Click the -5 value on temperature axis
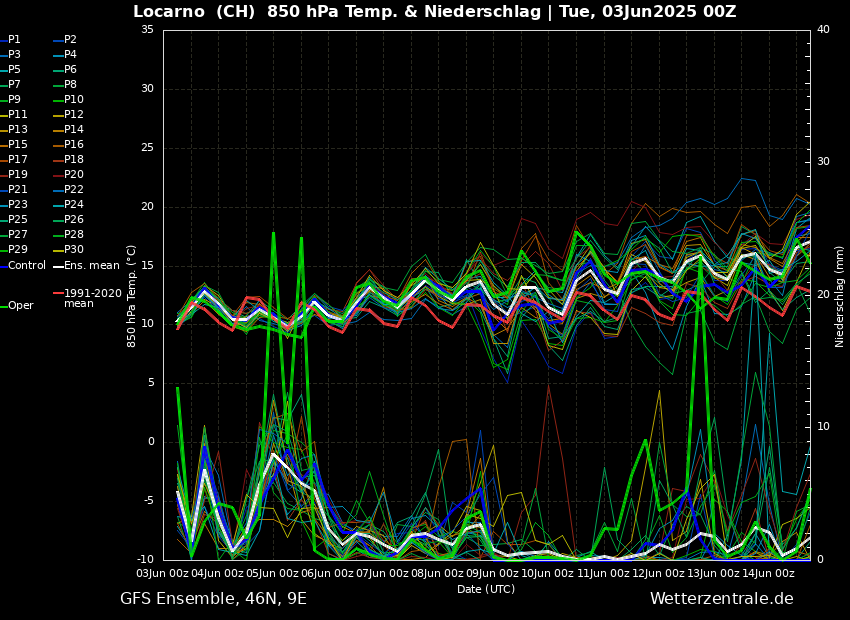 147,501
